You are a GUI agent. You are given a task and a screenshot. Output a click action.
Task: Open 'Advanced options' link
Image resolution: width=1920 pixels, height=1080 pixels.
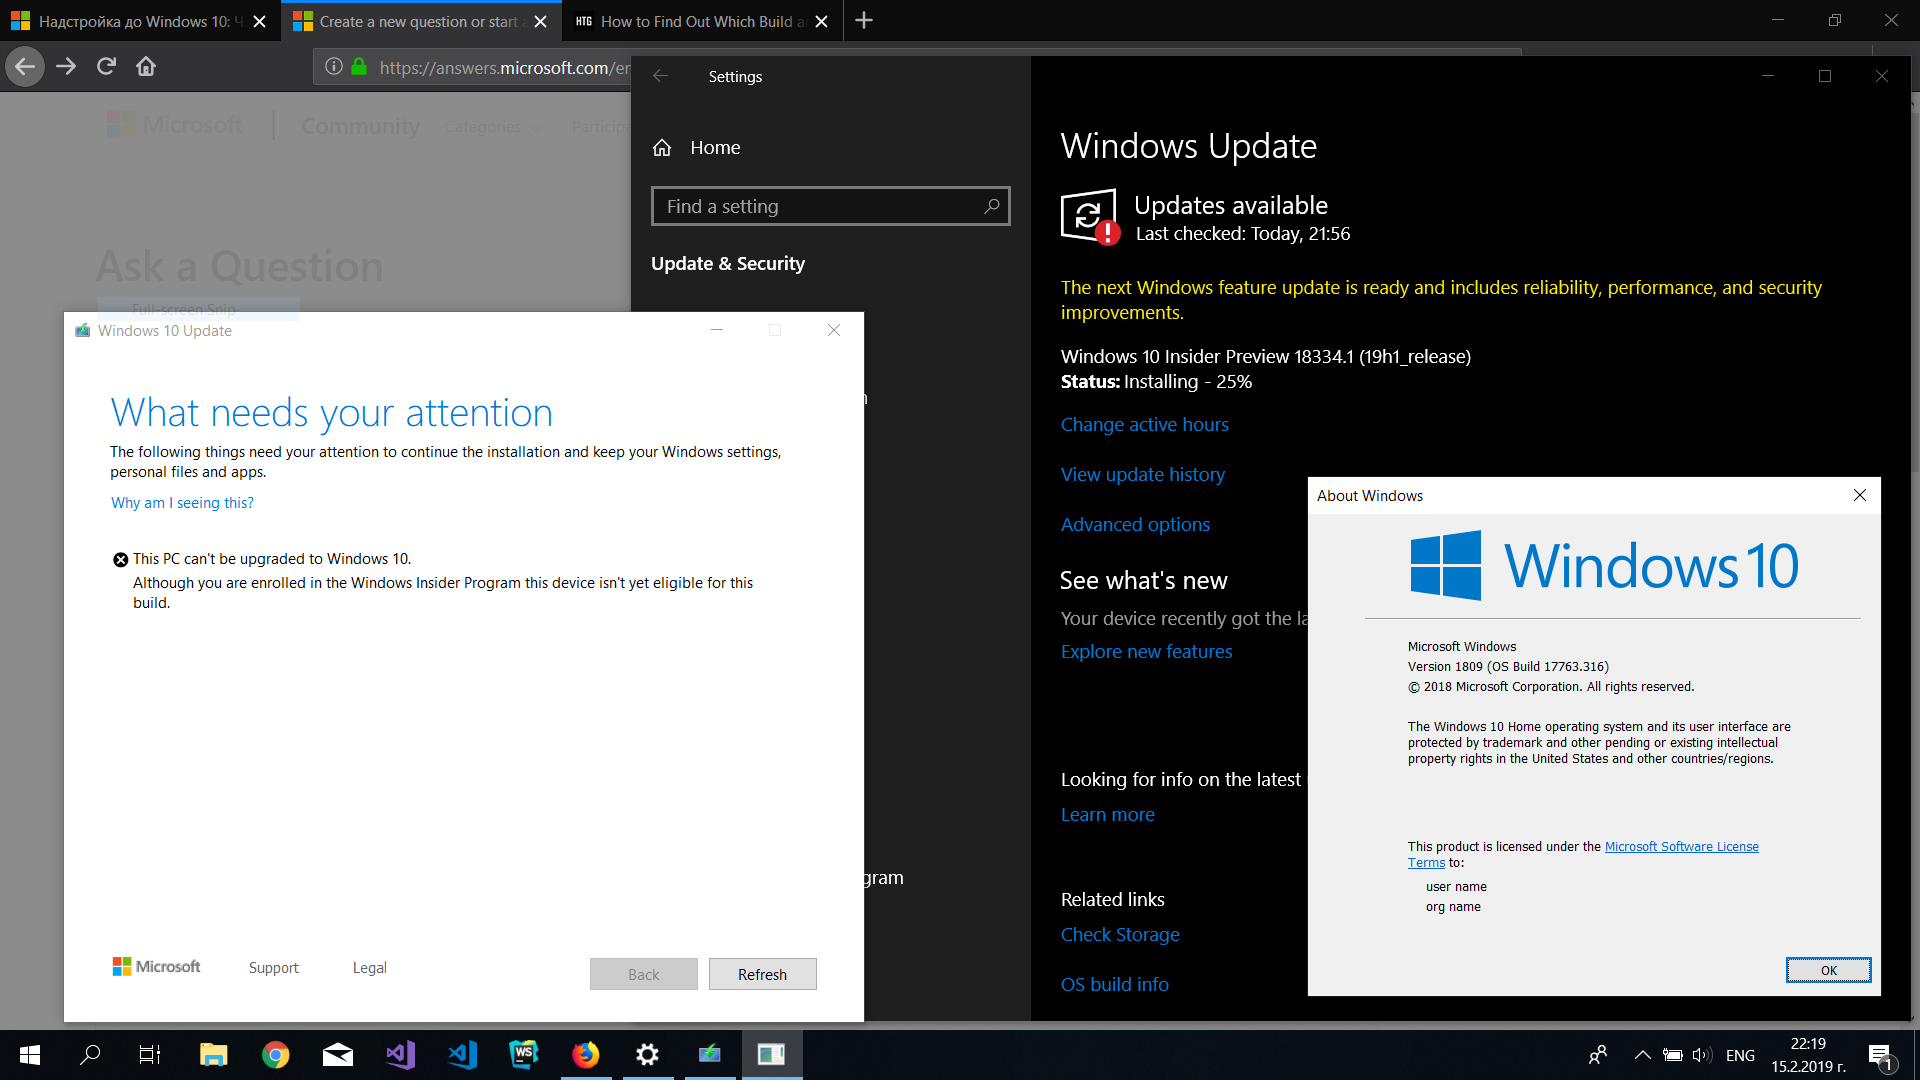click(1135, 525)
